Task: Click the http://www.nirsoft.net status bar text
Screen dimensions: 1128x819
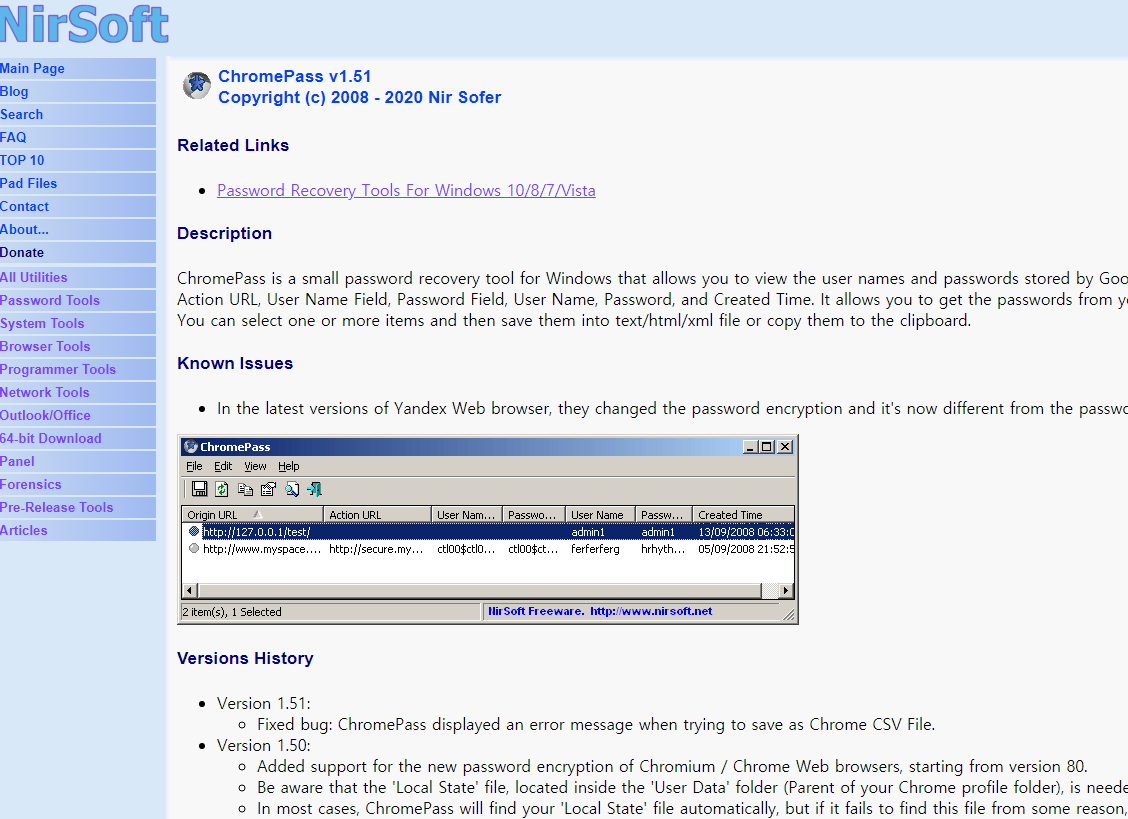Action: pyautogui.click(x=651, y=611)
